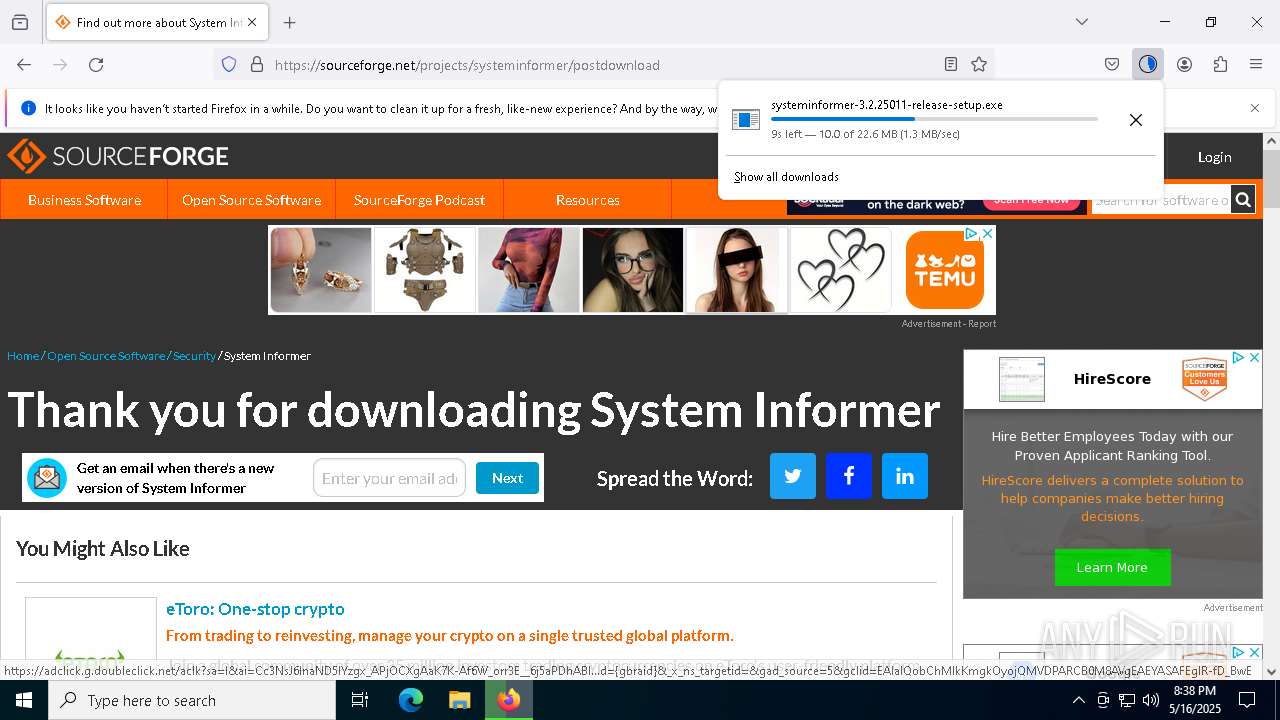Close the System Informer browser tab
Screen dimensions: 1280x720
[252, 22]
